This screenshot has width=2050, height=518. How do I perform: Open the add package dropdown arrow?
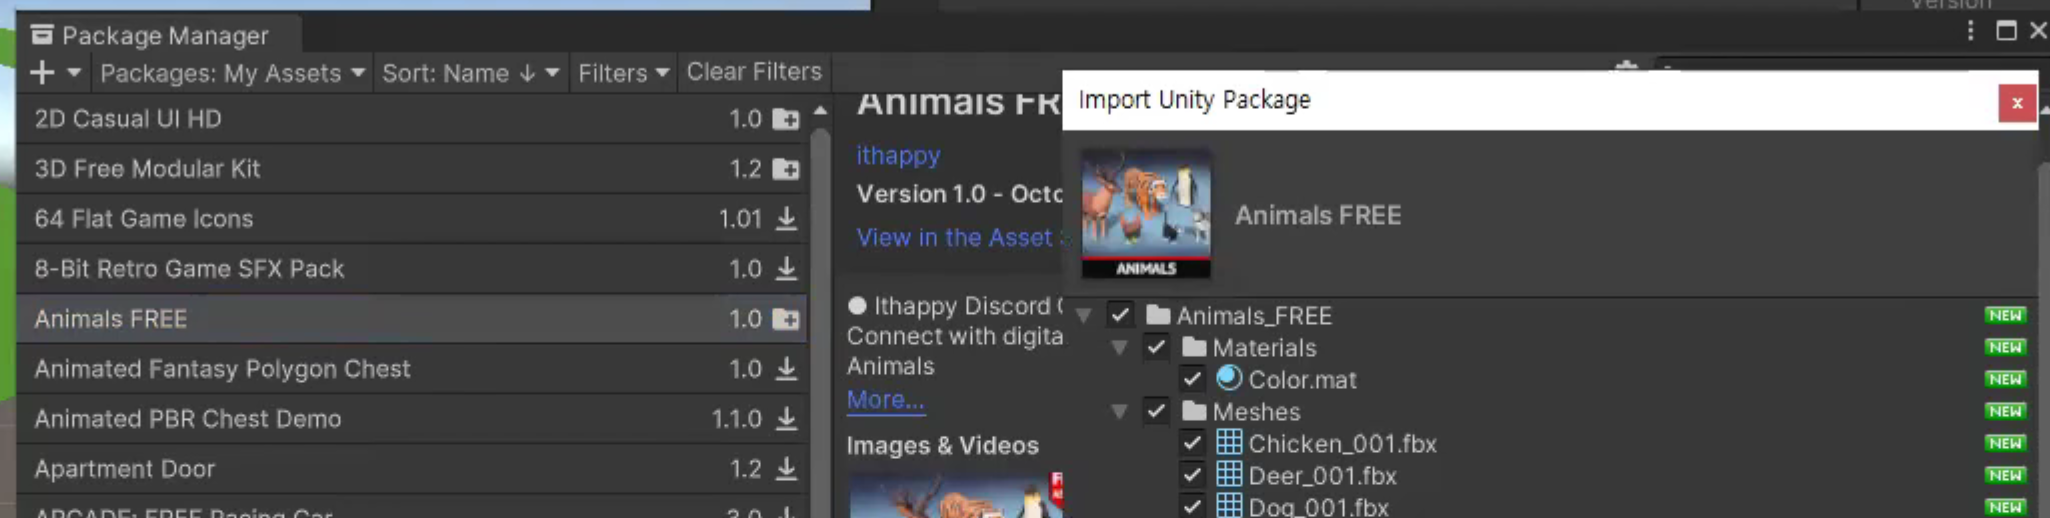click(74, 73)
